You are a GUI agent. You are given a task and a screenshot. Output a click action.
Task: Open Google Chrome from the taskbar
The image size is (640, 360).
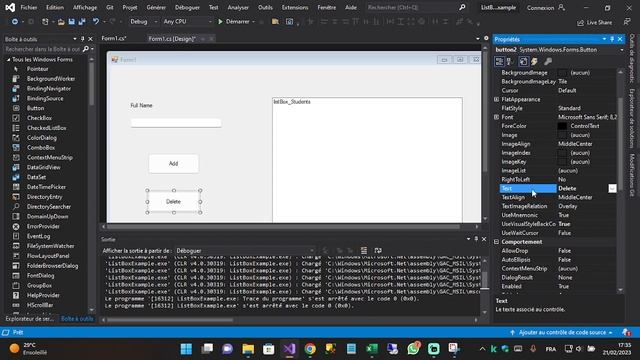point(310,349)
